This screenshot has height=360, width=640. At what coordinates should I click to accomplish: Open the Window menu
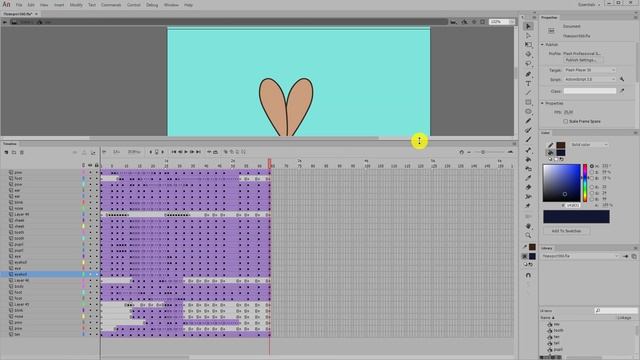click(x=171, y=5)
